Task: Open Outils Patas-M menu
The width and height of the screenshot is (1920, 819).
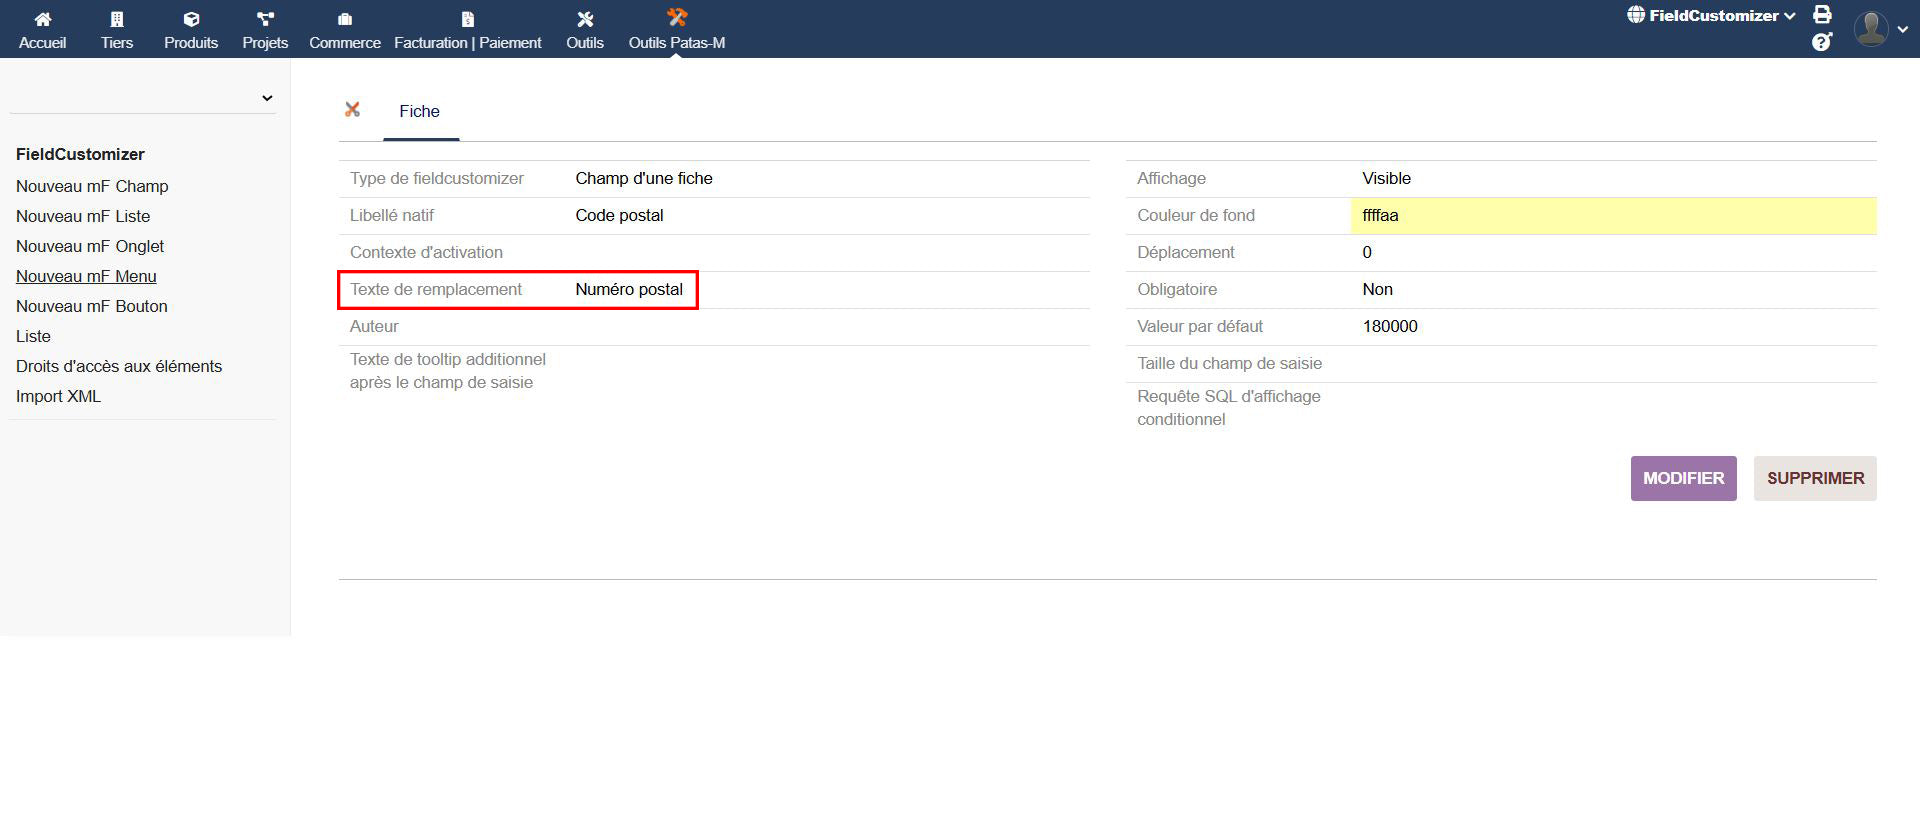Action: tap(676, 29)
